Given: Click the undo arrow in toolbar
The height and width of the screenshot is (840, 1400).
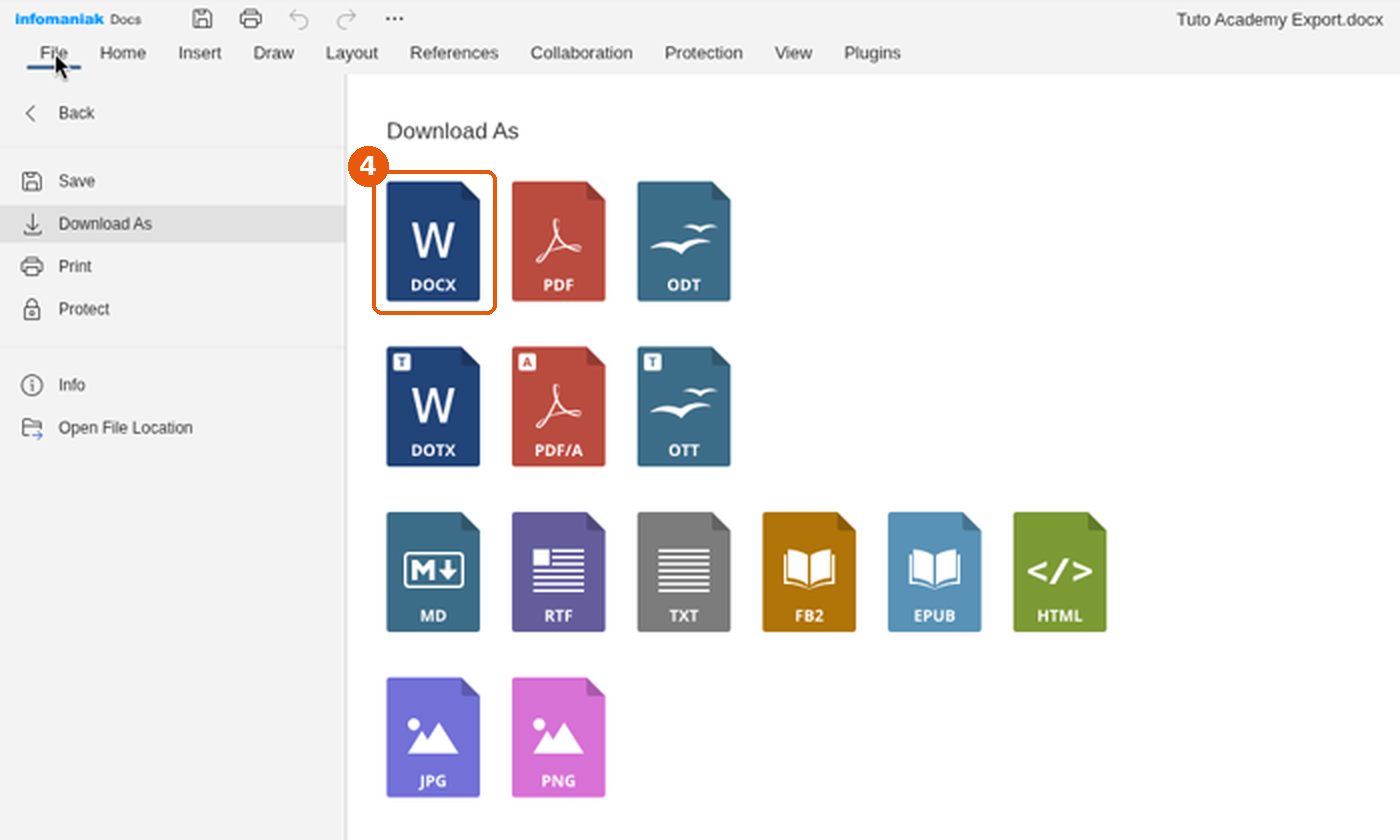Looking at the screenshot, I should [298, 18].
